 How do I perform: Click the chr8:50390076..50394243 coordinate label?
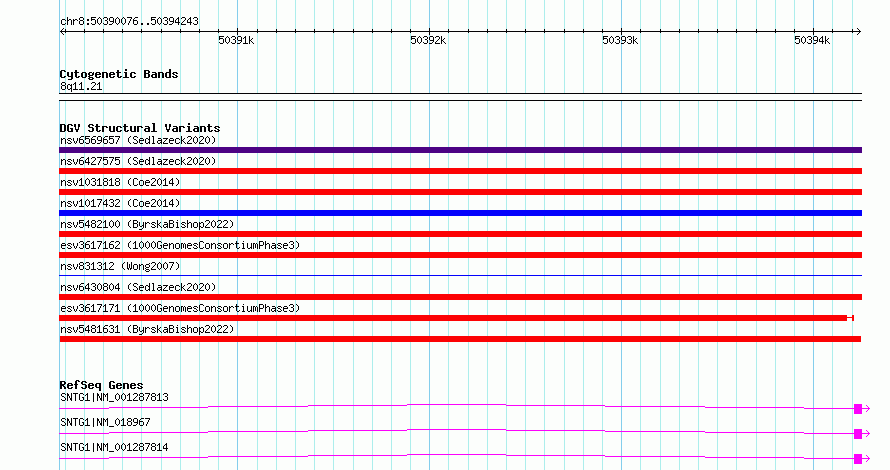pyautogui.click(x=129, y=21)
